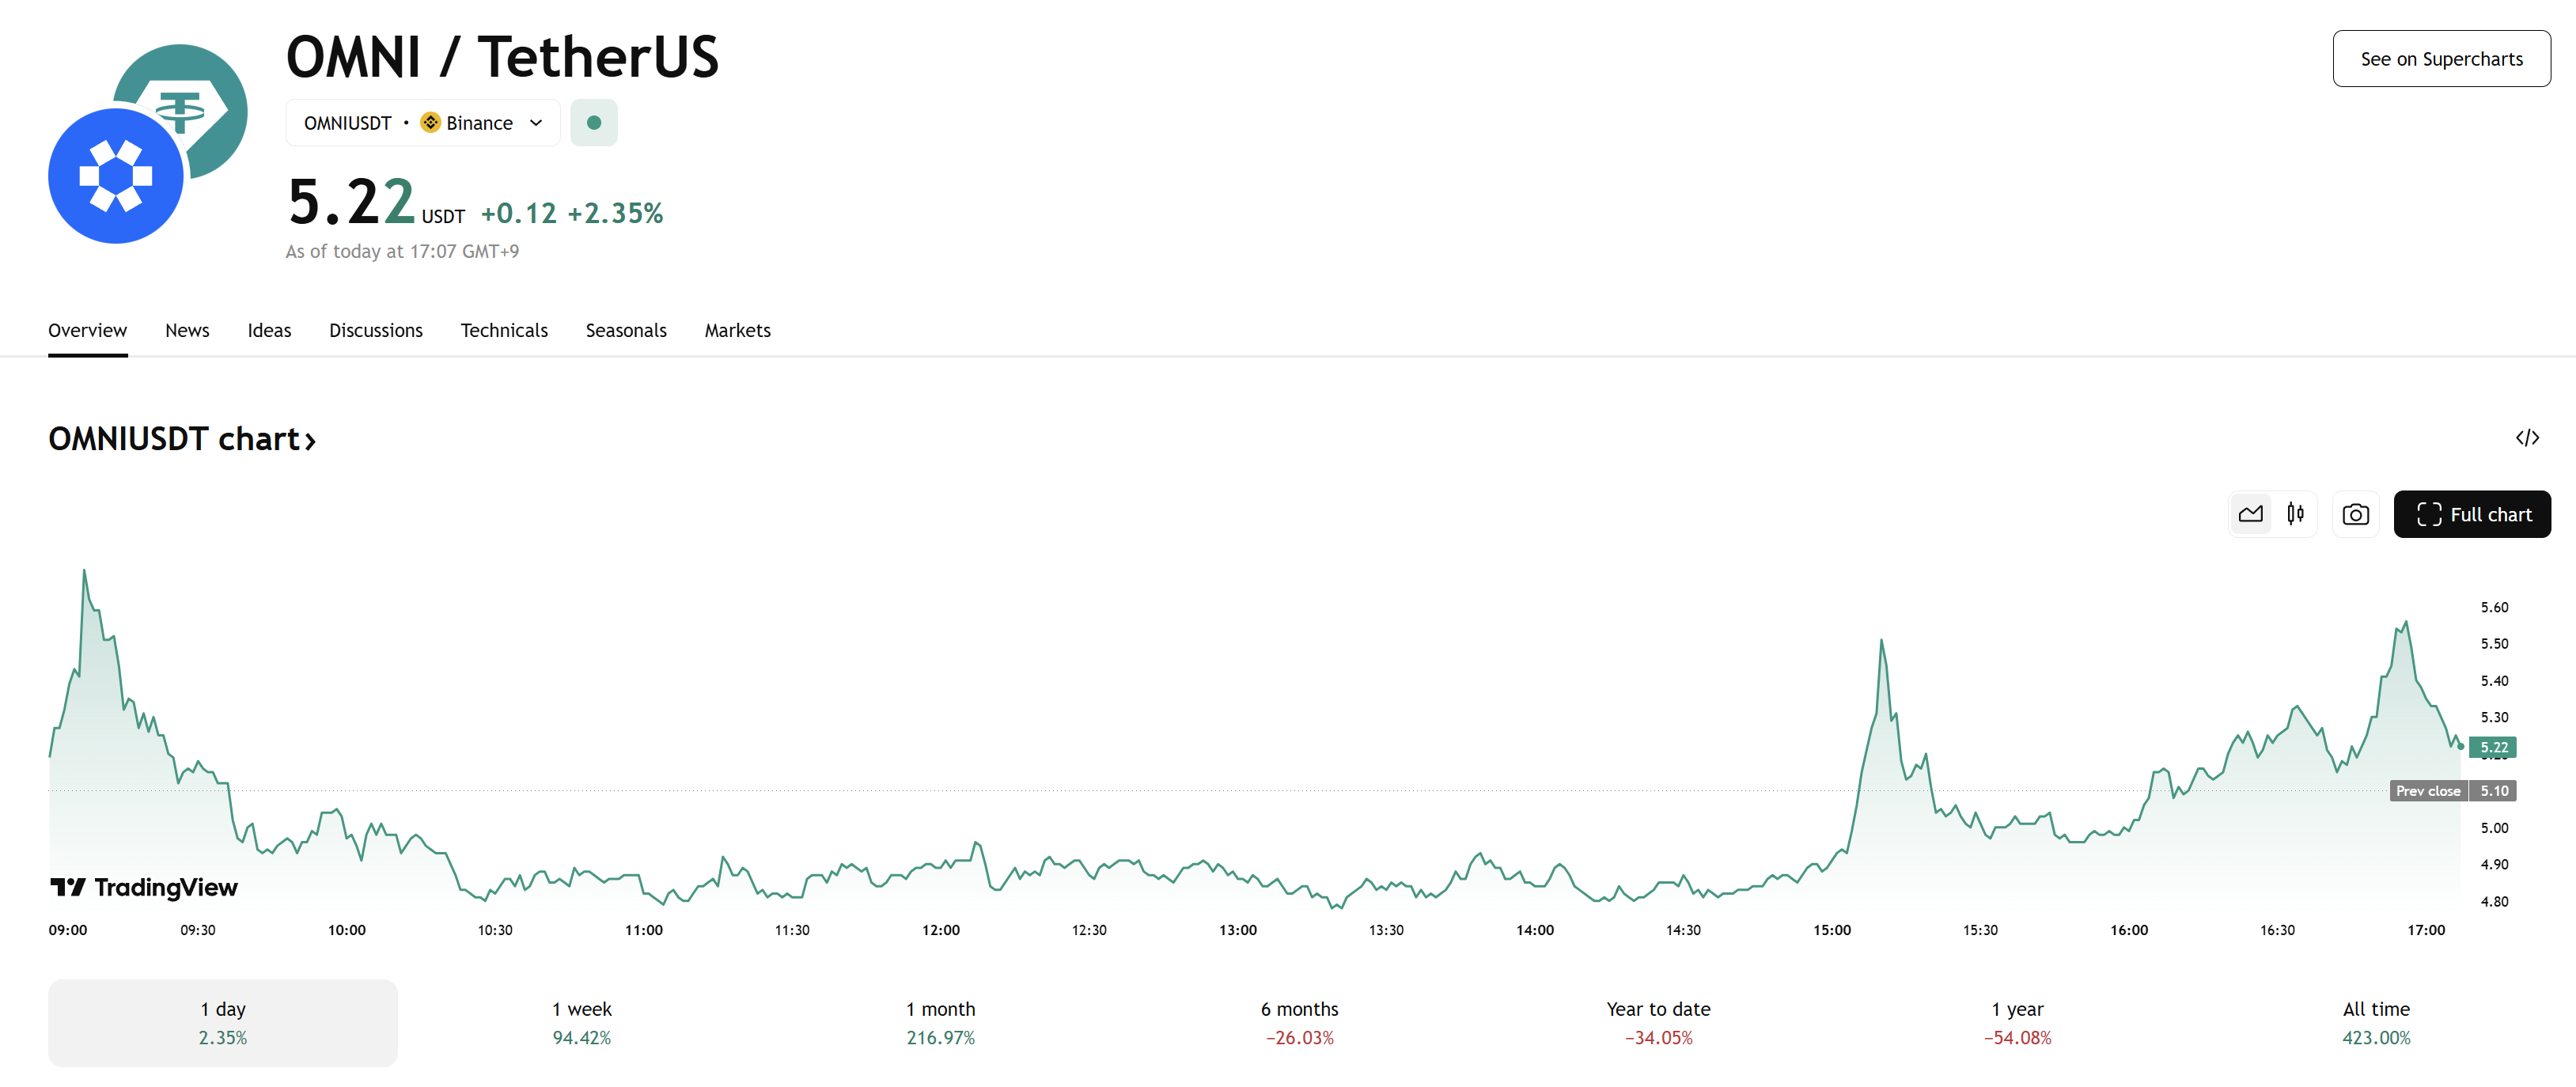
Task: Open the News tab
Action: (187, 330)
